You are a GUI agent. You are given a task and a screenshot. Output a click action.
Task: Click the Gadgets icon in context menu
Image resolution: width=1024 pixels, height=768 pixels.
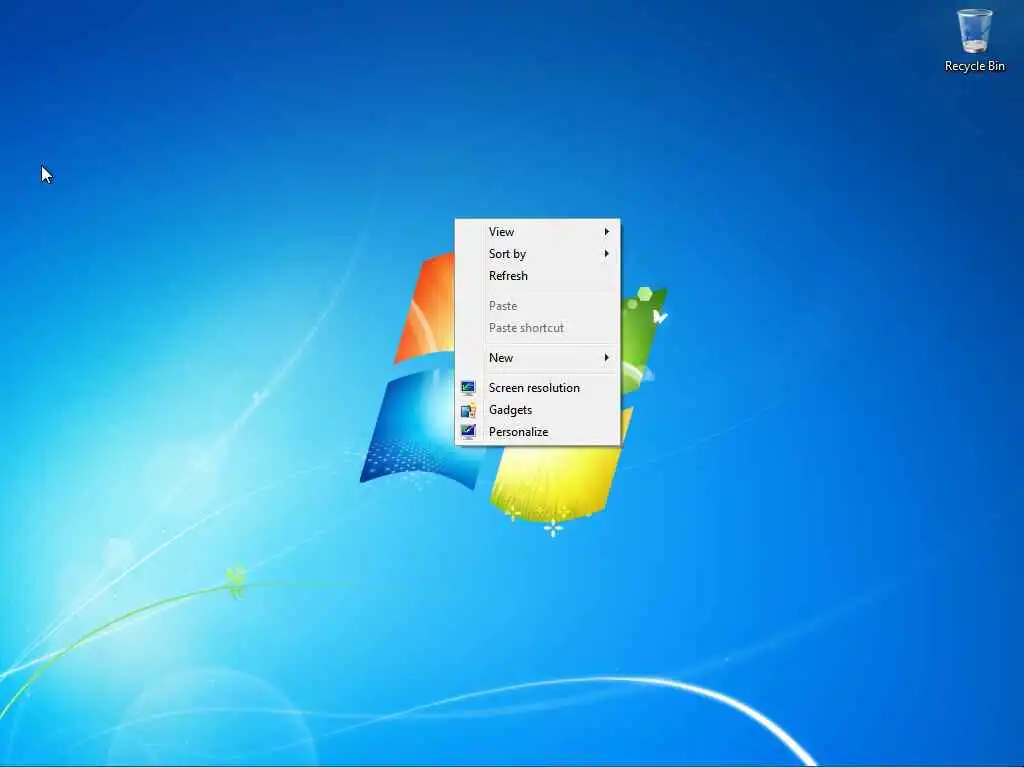[468, 410]
